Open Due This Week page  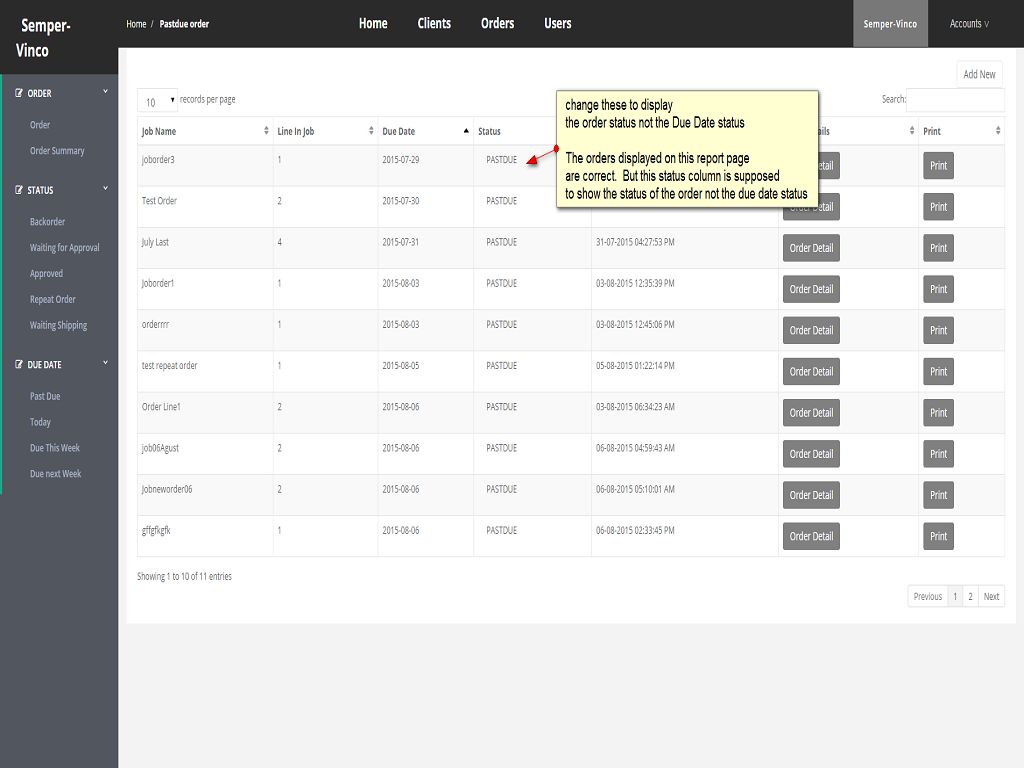54,448
